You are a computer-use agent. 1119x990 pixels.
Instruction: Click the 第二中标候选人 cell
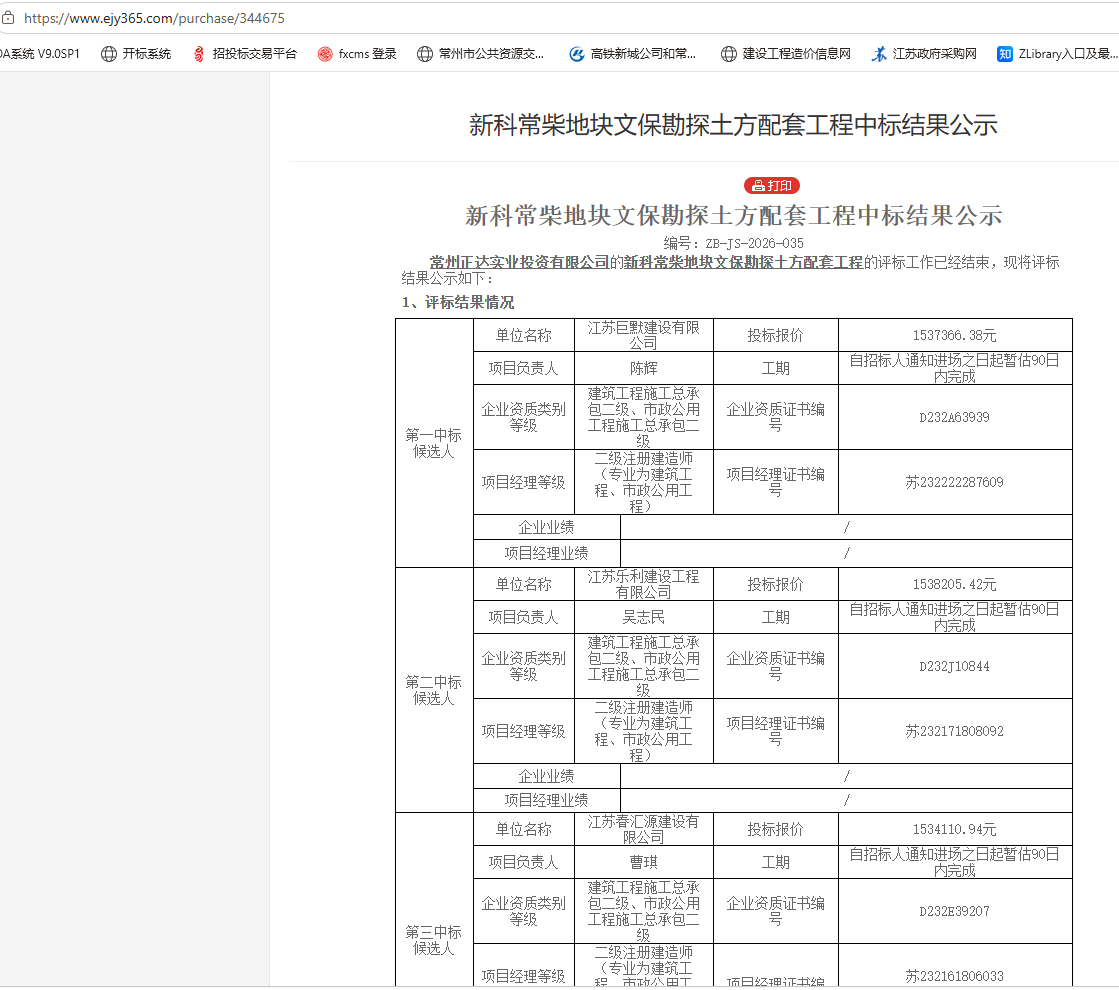434,690
